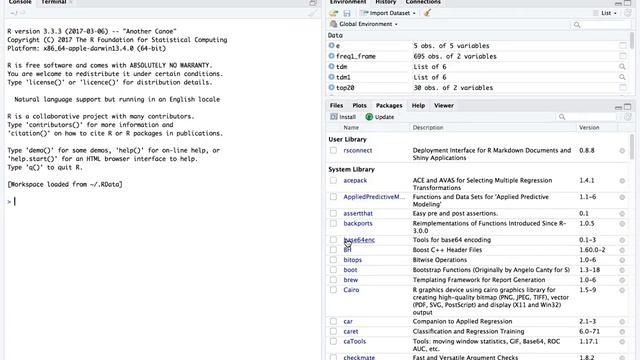640x360 pixels.
Task: Enable the Cairo package checkbox
Action: (x=333, y=290)
